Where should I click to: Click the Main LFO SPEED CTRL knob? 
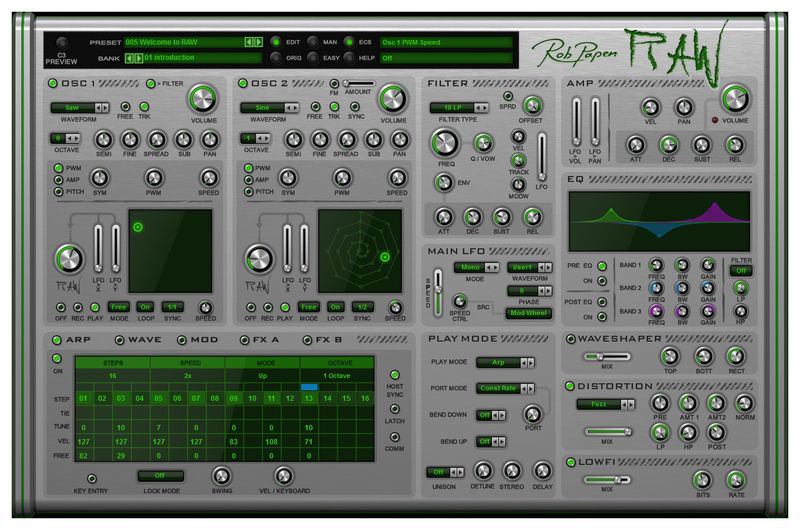point(459,300)
